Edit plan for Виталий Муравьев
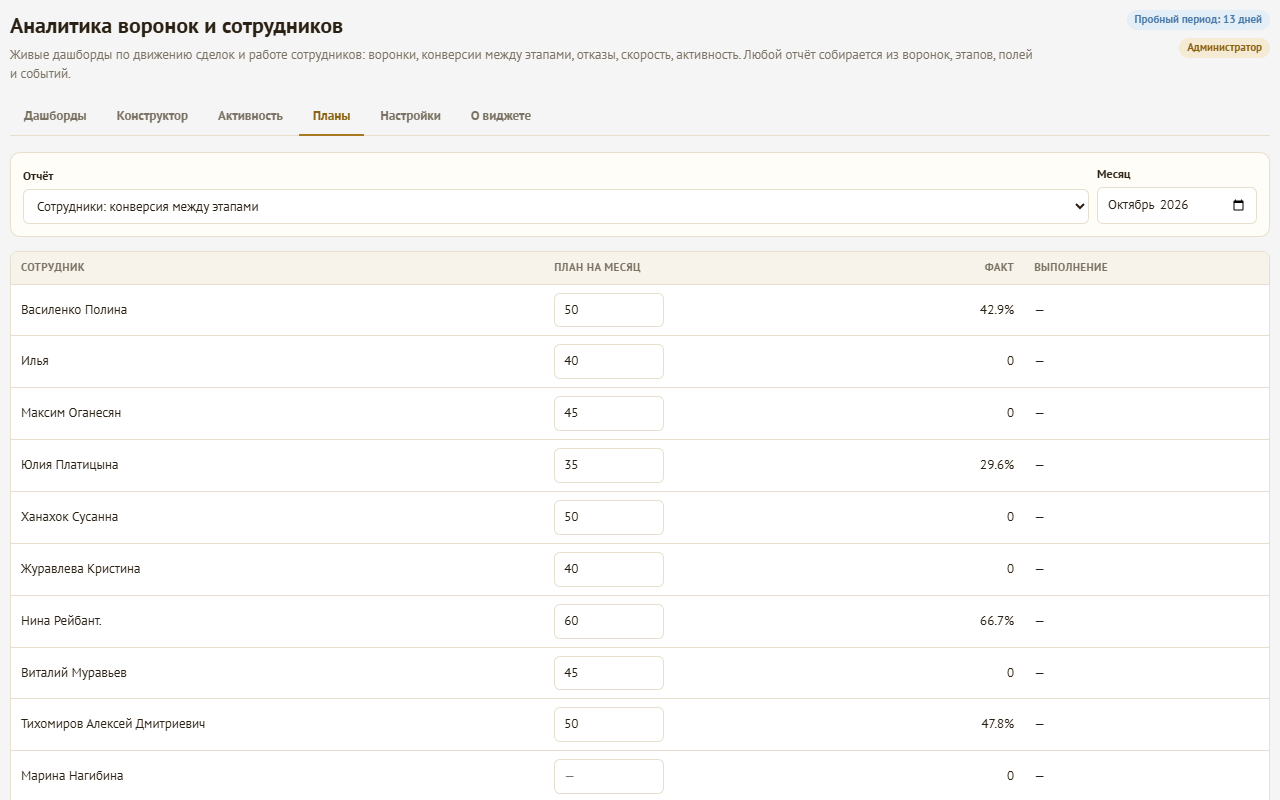 click(x=609, y=673)
